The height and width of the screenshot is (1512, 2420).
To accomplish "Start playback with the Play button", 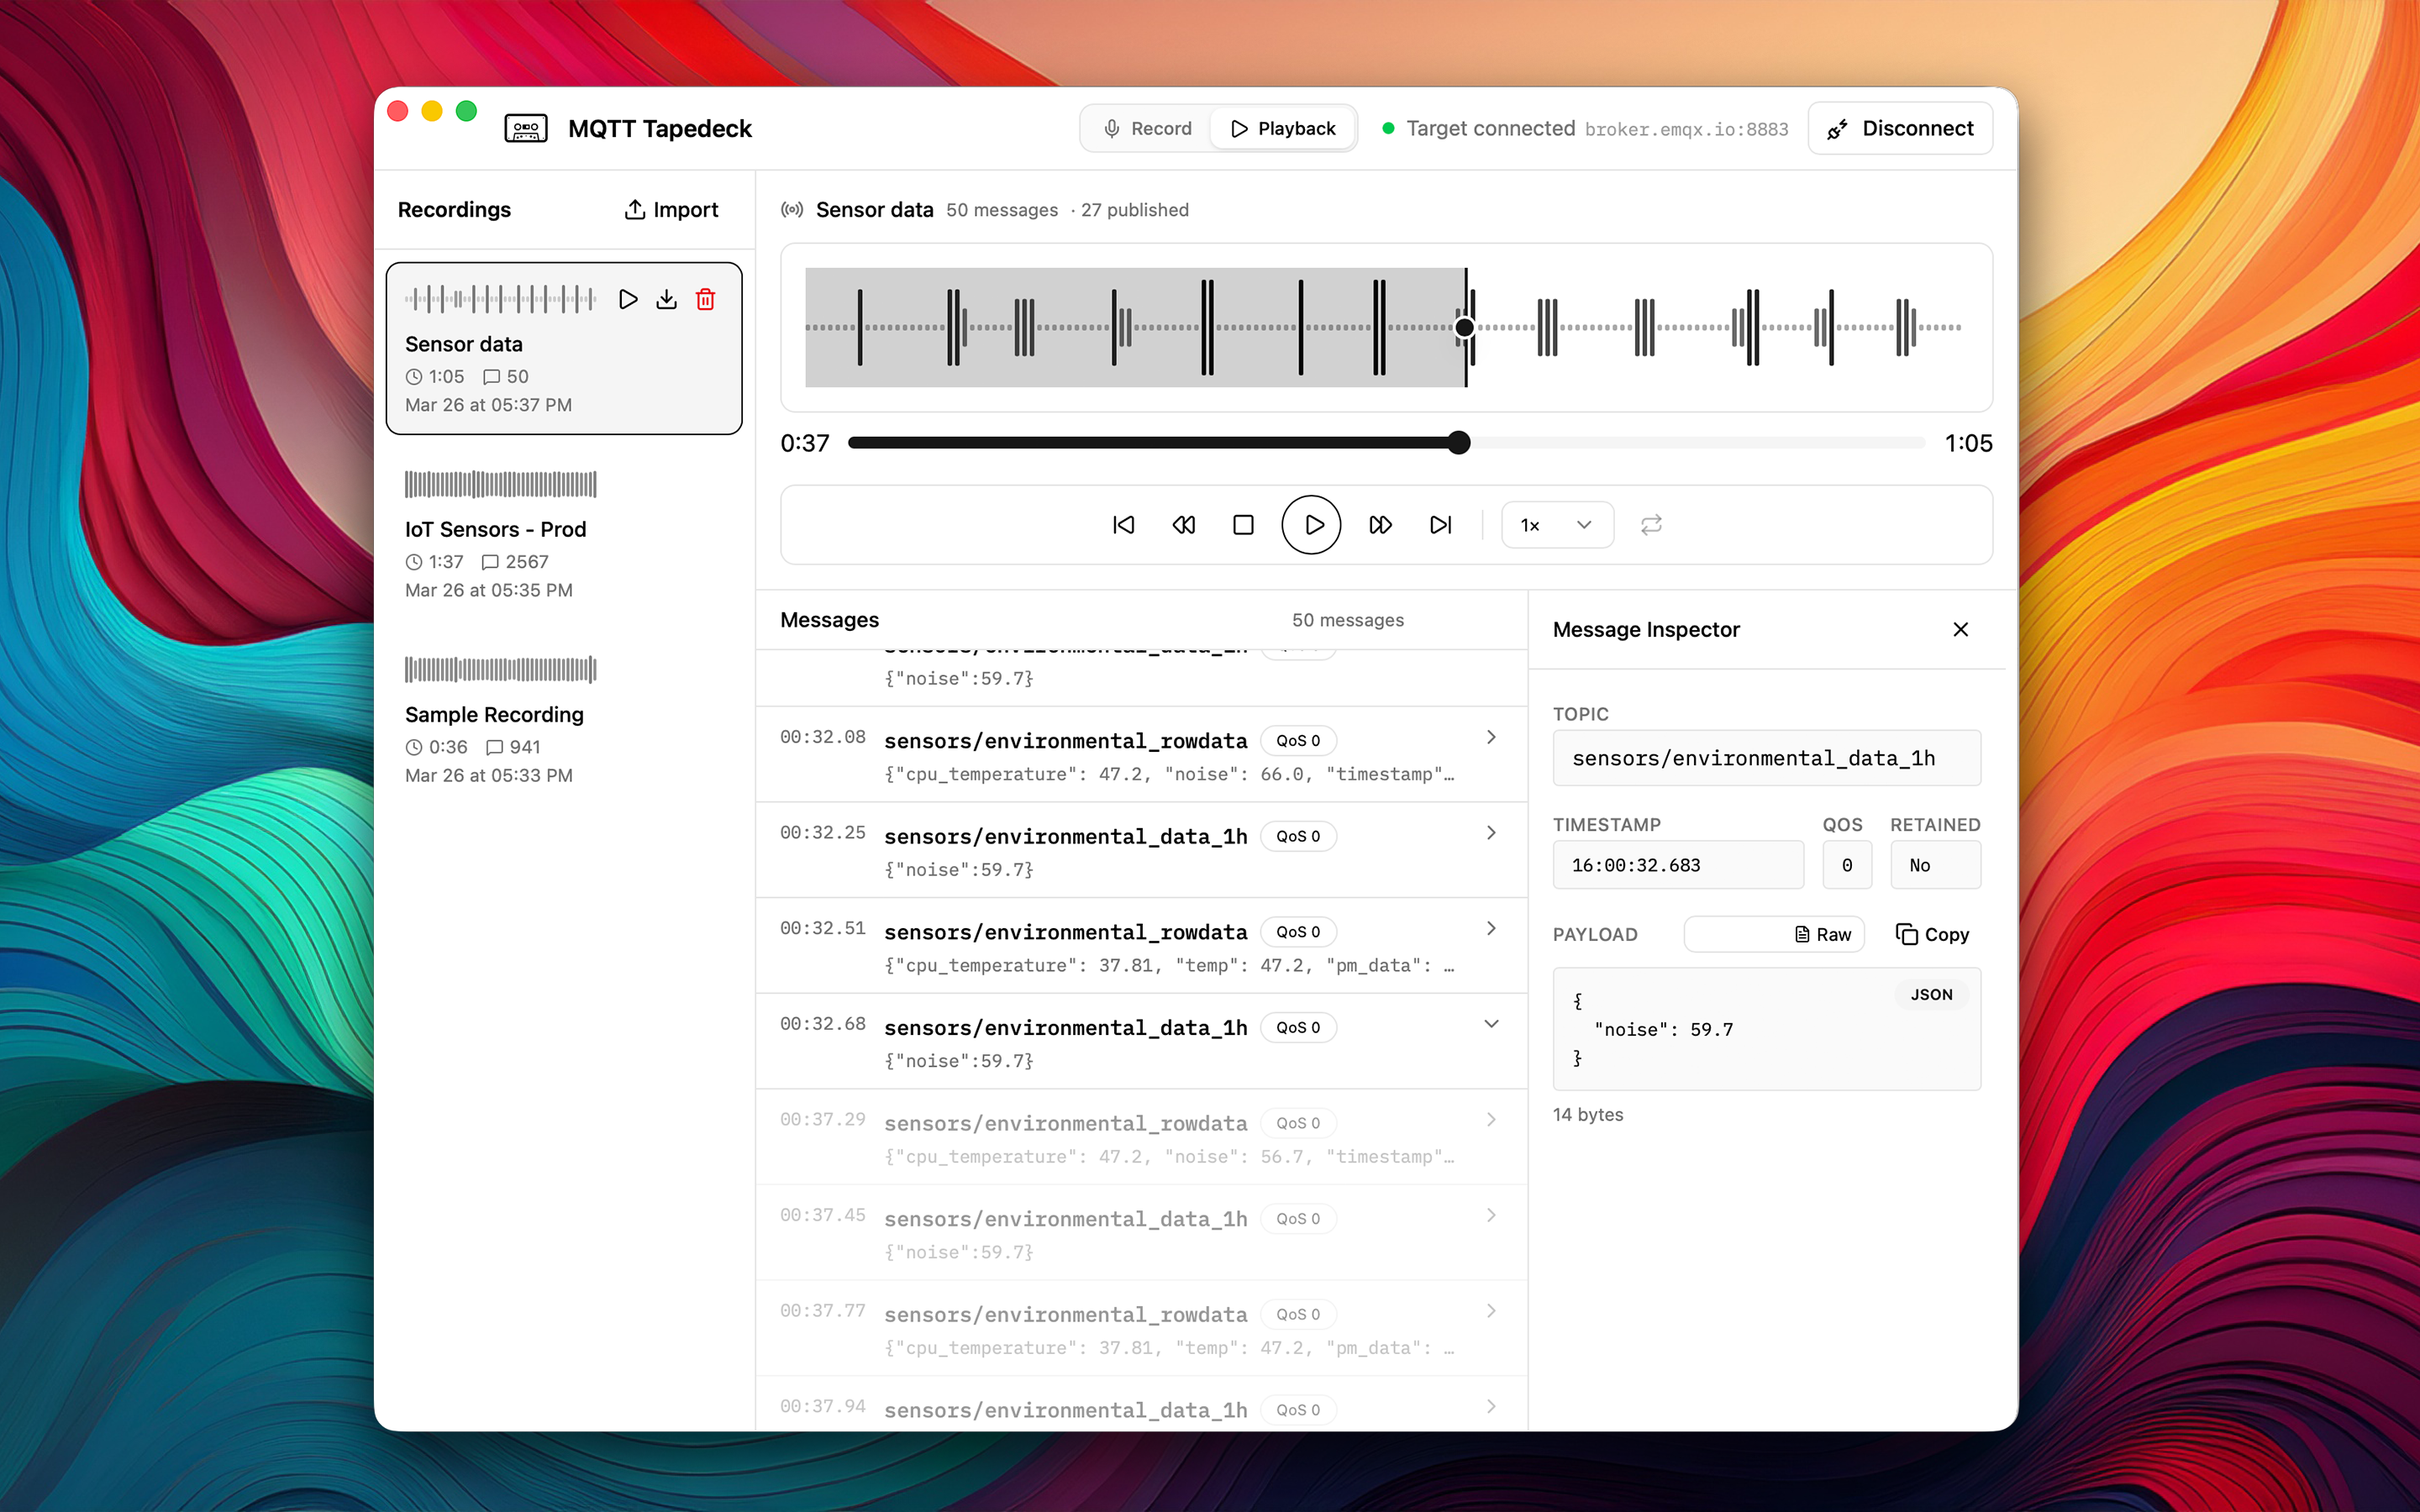I will coord(1311,524).
